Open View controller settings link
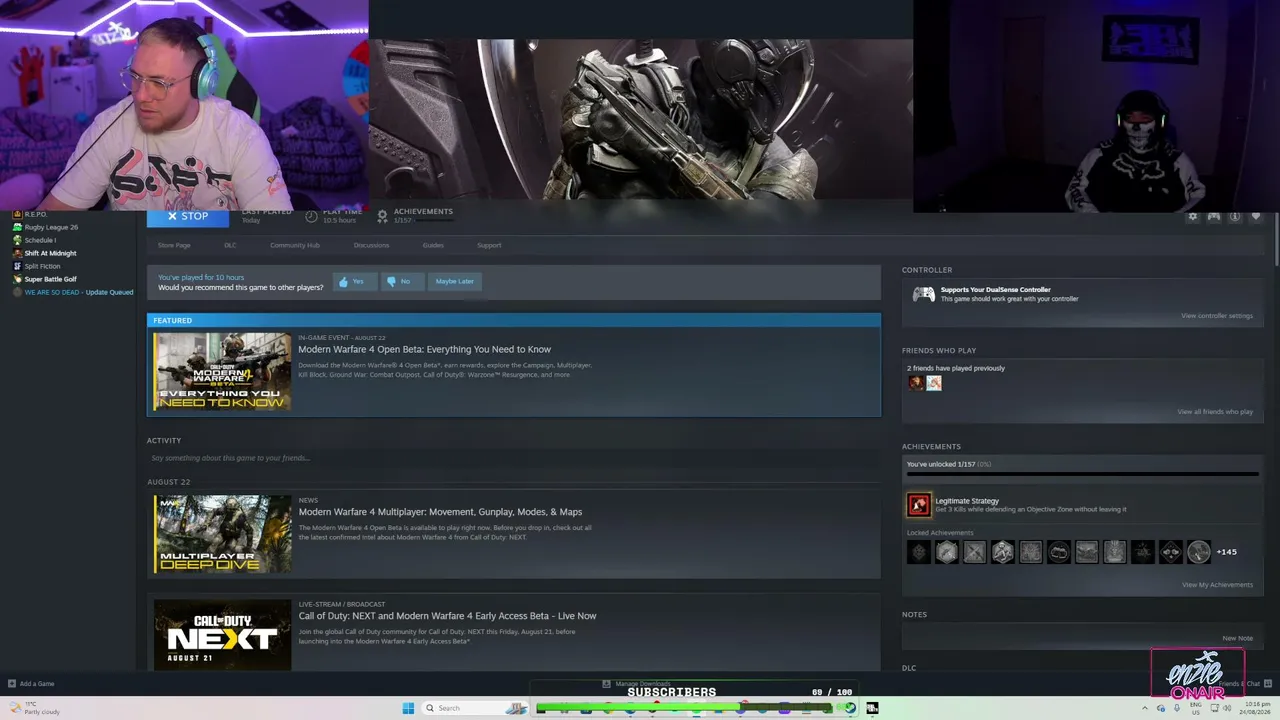The image size is (1280, 720). (x=1217, y=316)
